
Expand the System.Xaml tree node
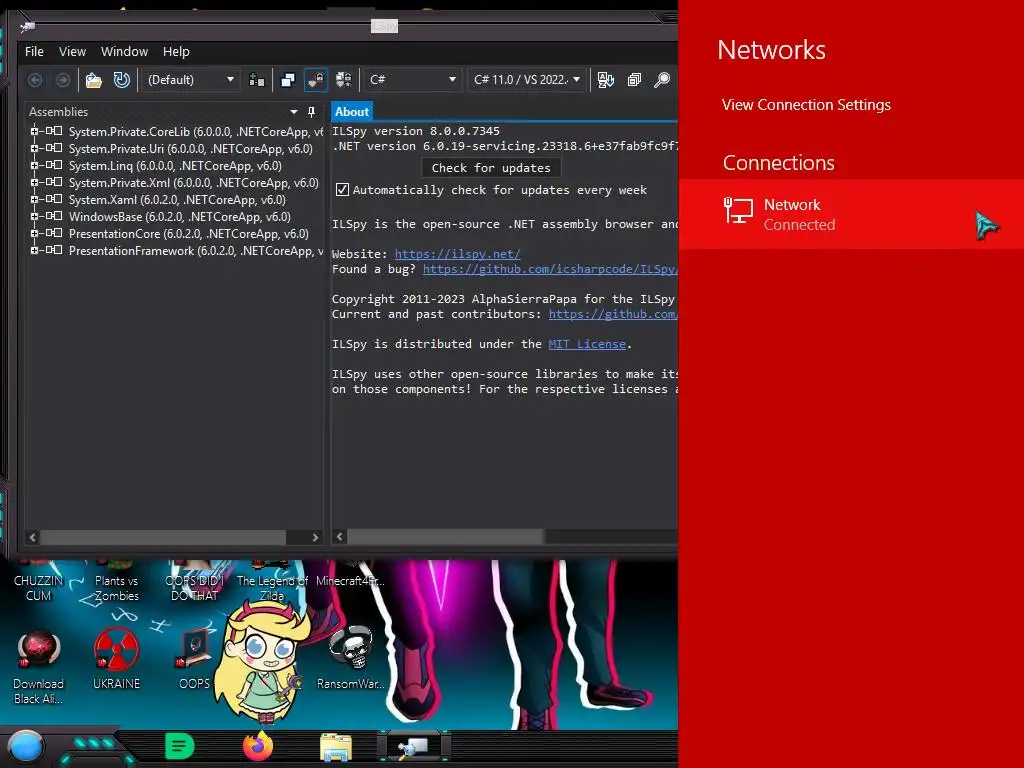coord(34,199)
